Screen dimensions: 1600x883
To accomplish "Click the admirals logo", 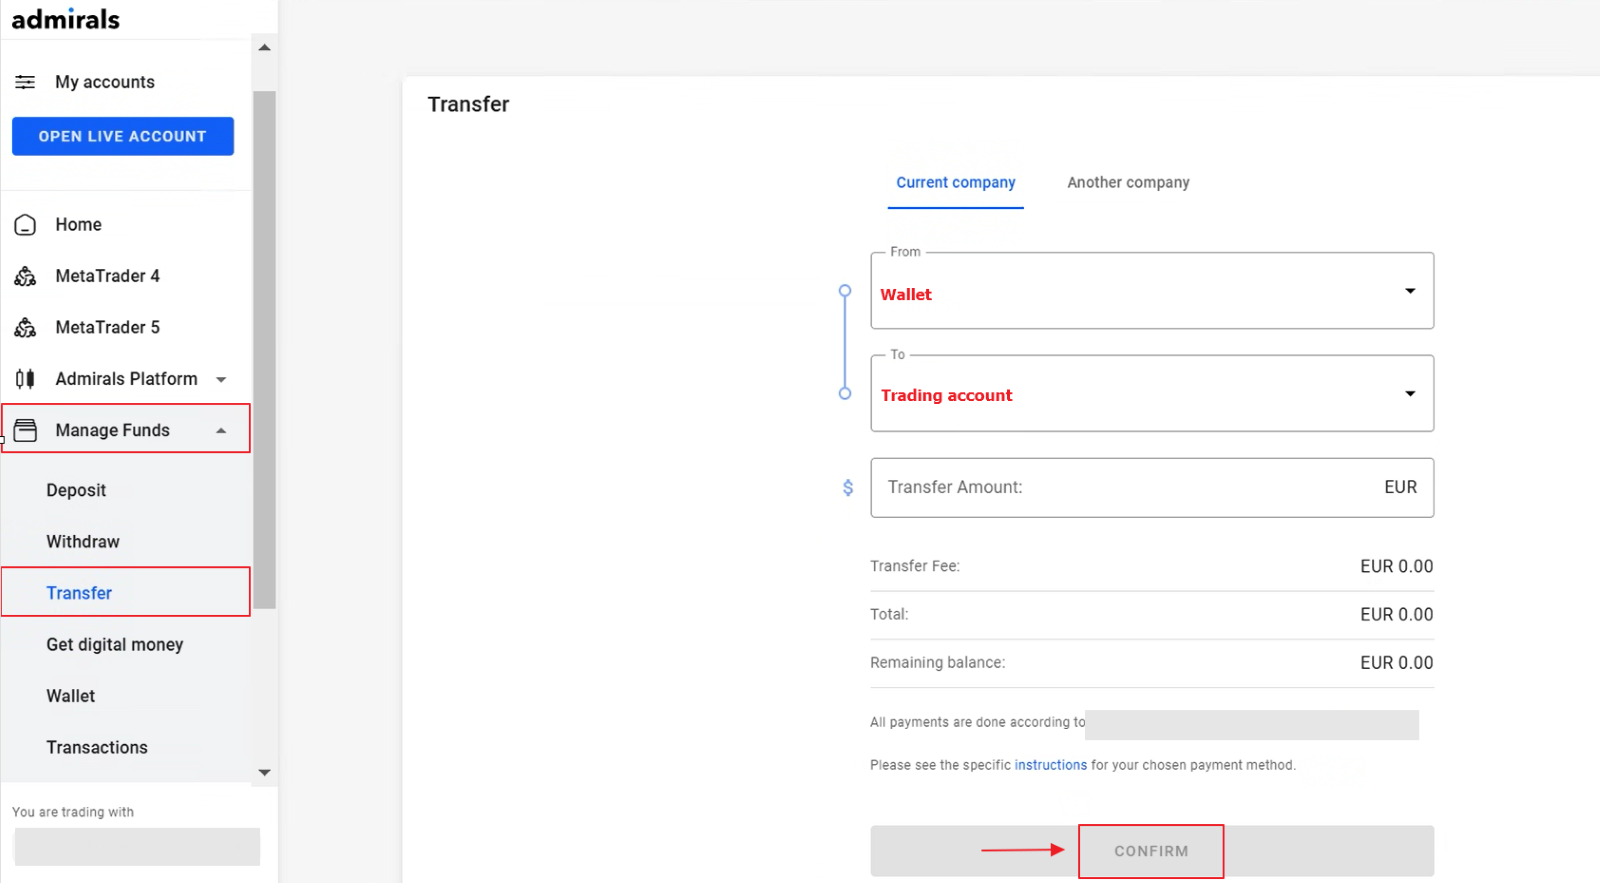I will tap(66, 18).
